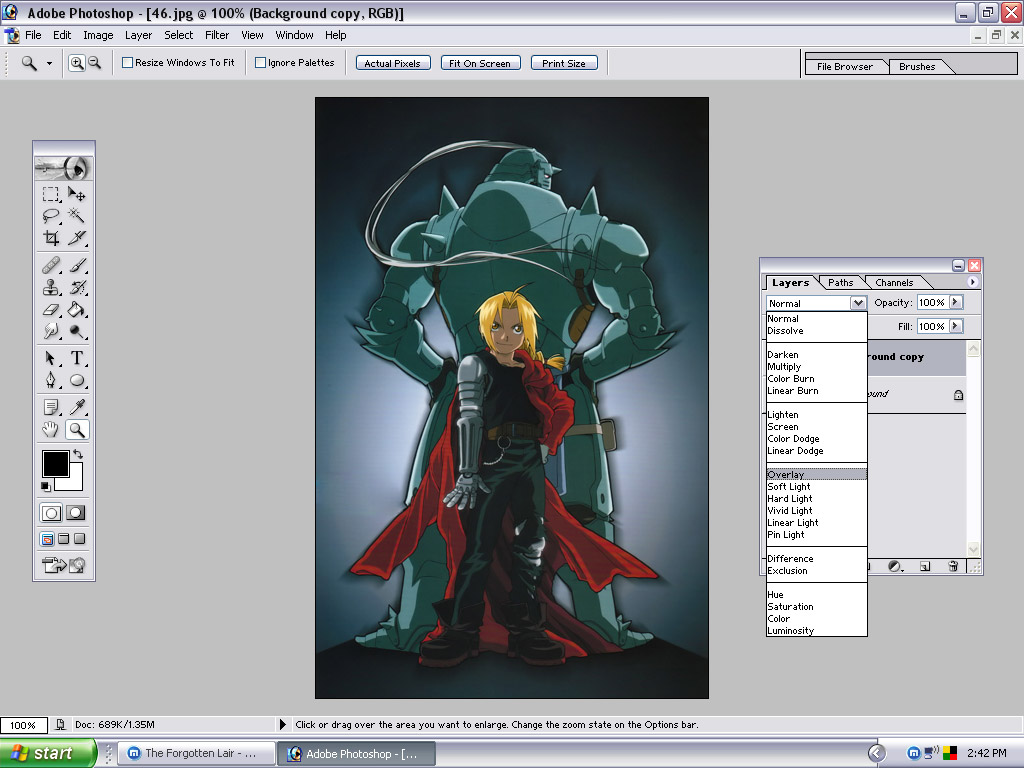The height and width of the screenshot is (768, 1024).
Task: Select the Type tool
Action: [x=76, y=358]
